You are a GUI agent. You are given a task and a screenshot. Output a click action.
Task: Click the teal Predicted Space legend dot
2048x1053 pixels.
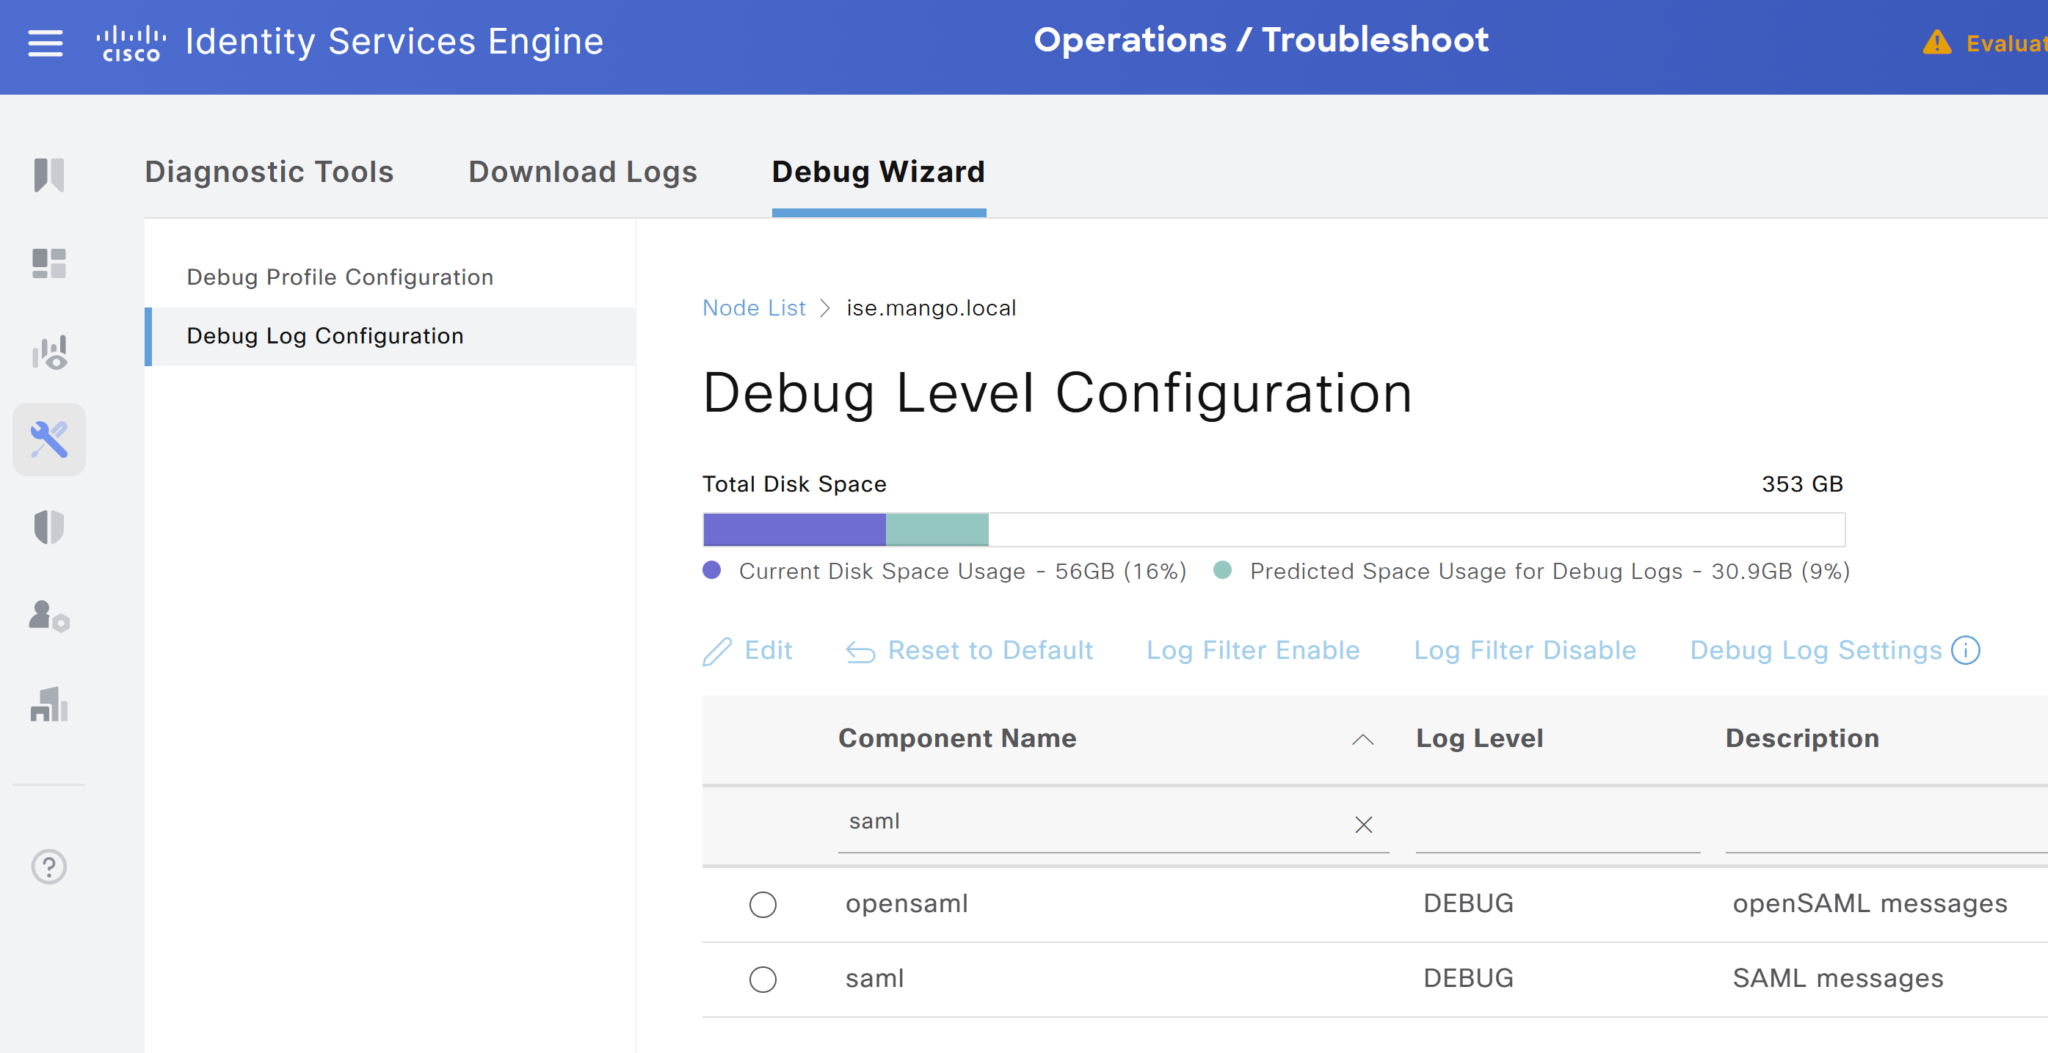(x=1222, y=570)
